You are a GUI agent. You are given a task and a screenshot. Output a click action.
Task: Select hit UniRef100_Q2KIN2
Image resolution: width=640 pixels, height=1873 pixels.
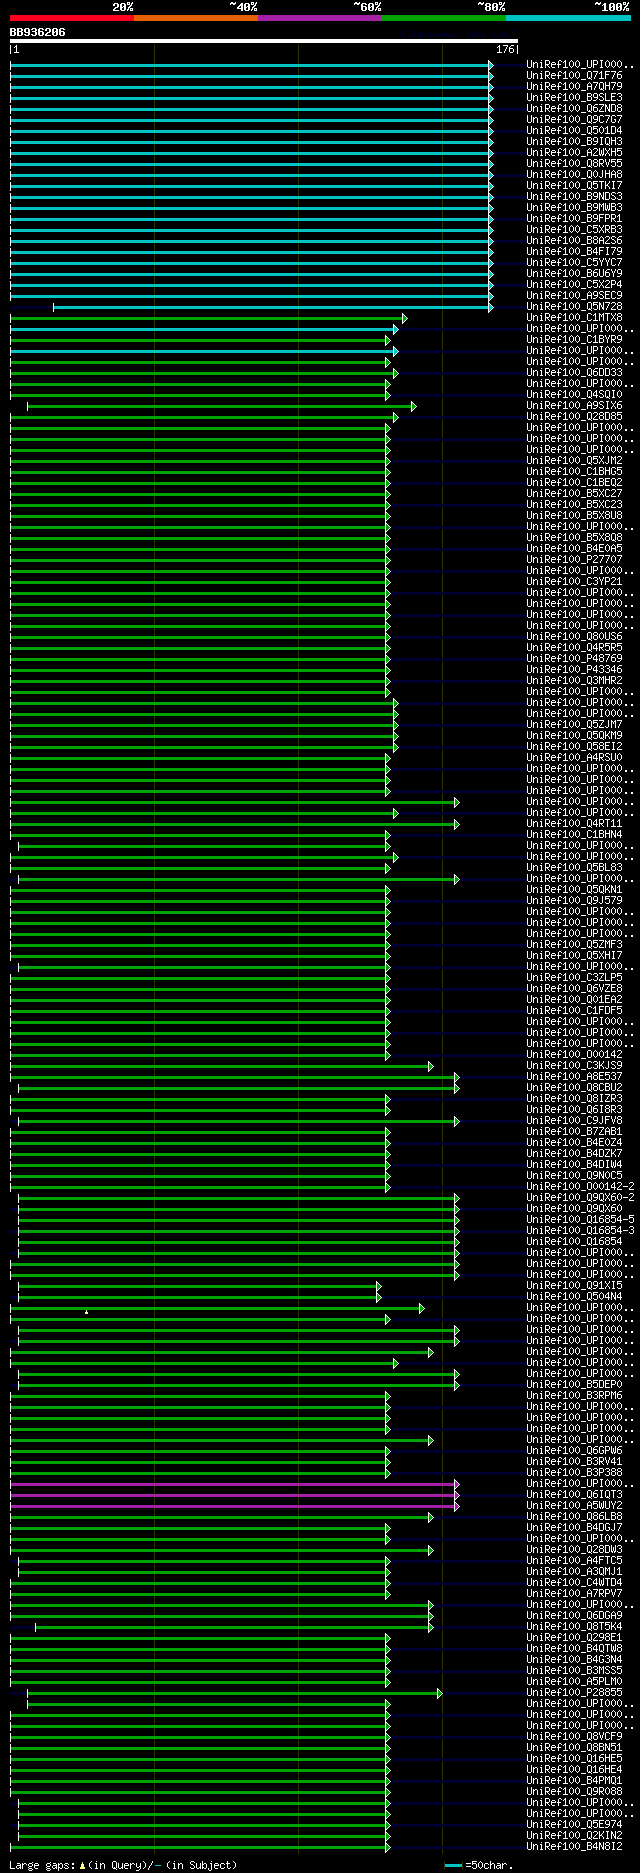pyautogui.click(x=574, y=1836)
